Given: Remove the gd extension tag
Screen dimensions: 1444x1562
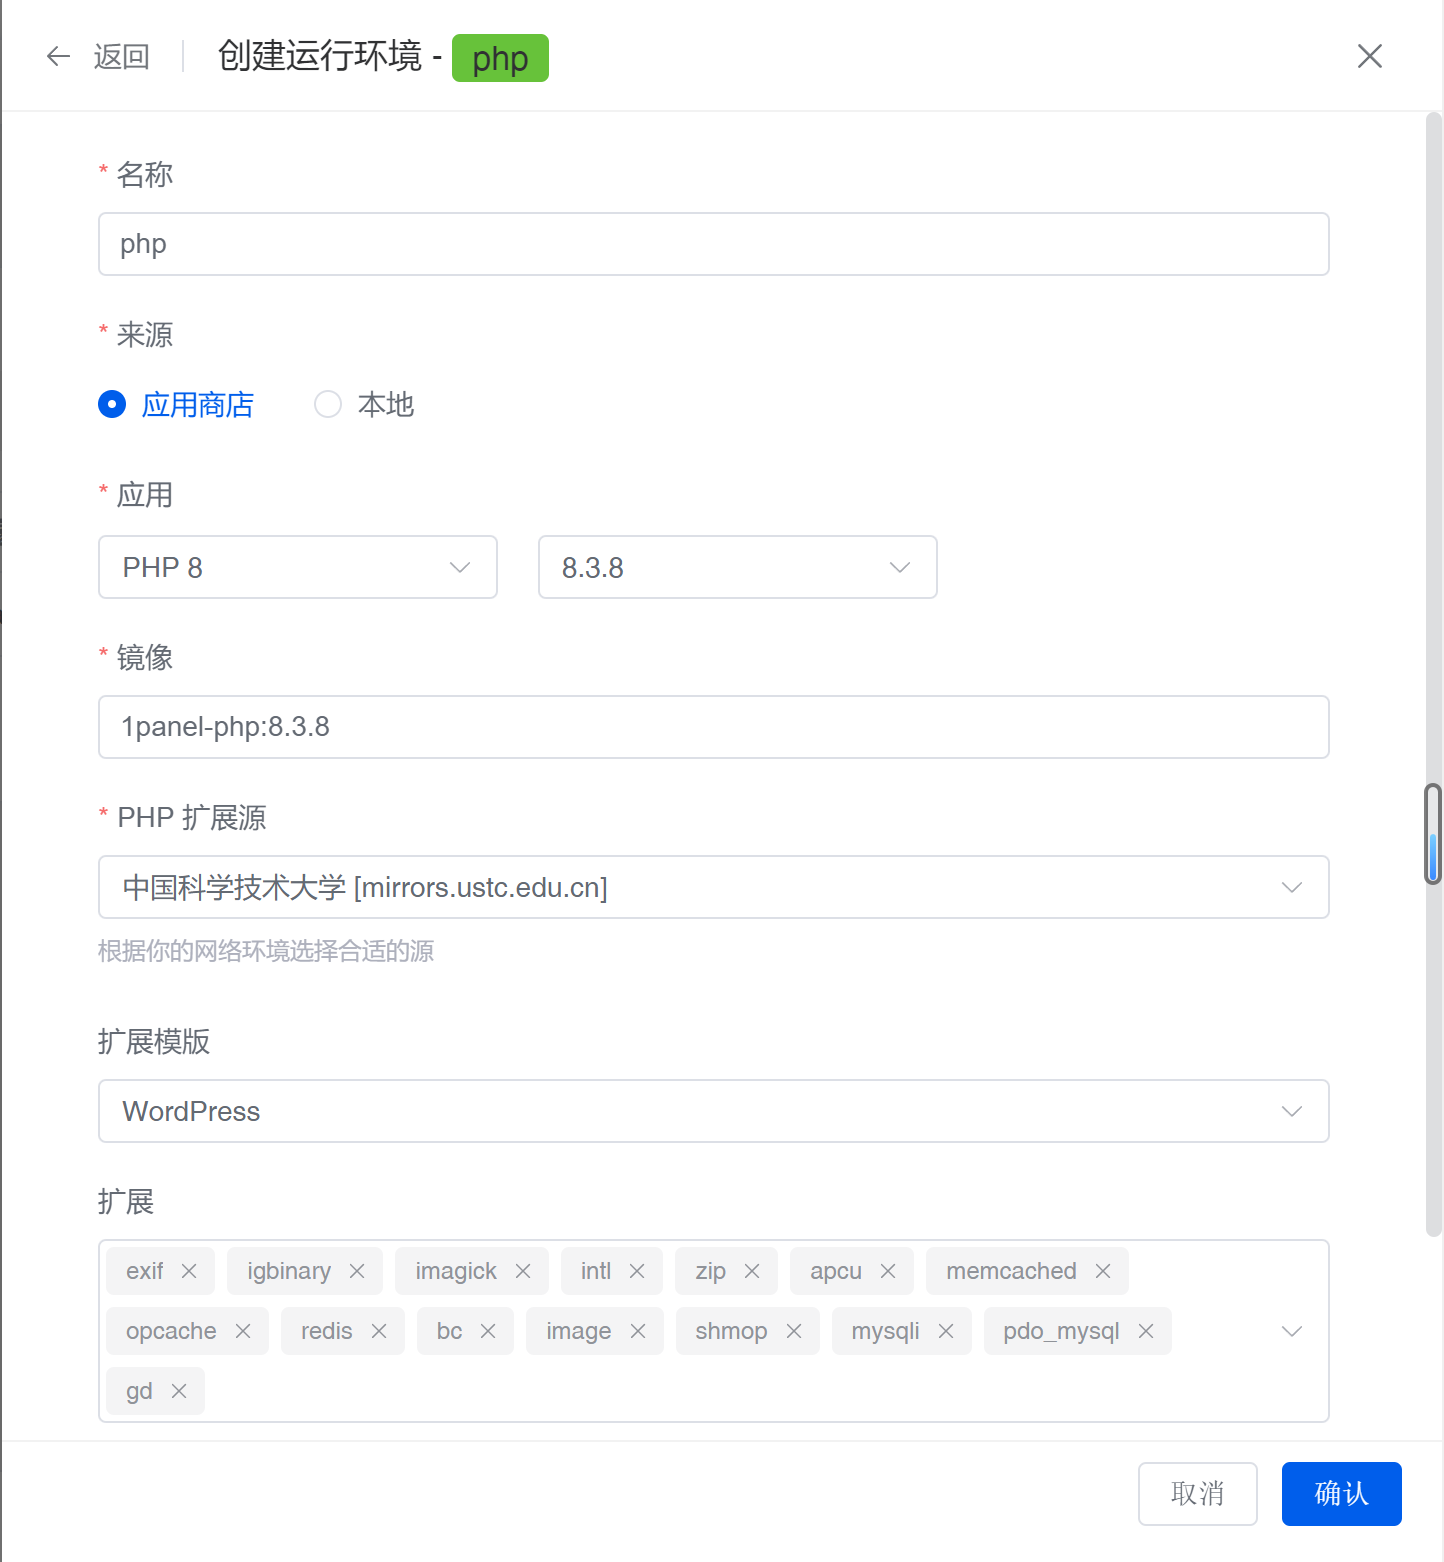Looking at the screenshot, I should 179,1390.
